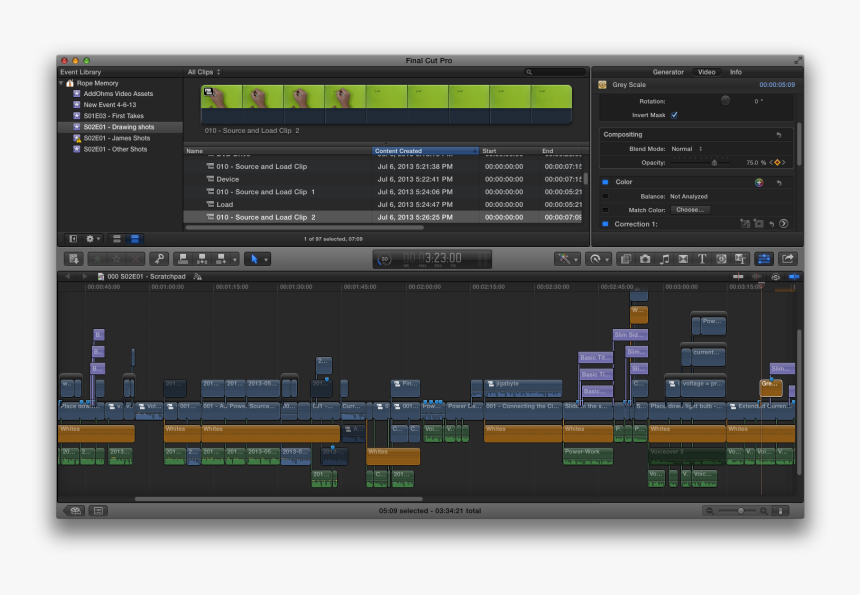Reset Color section with its arrow icon
This screenshot has width=860, height=595.
pyautogui.click(x=779, y=183)
